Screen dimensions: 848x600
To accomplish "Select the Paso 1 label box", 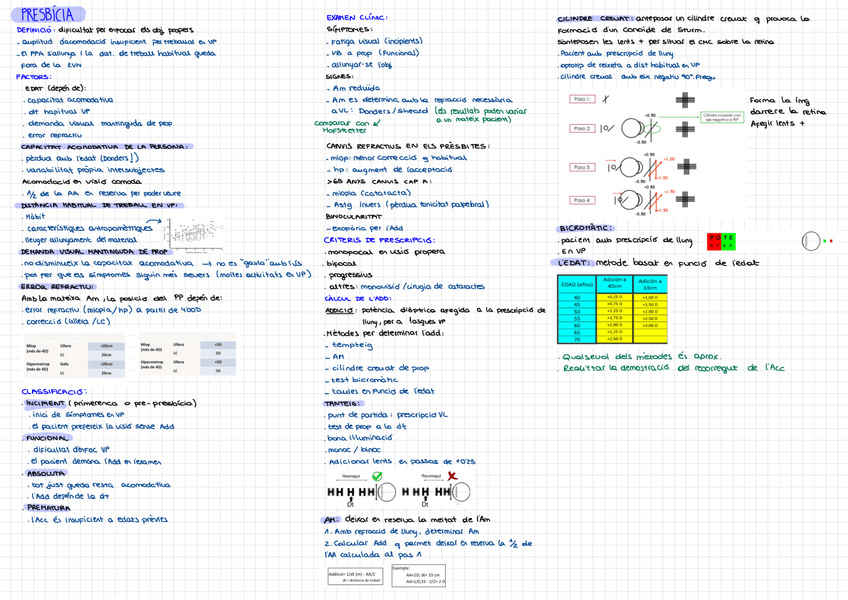I will 580,100.
